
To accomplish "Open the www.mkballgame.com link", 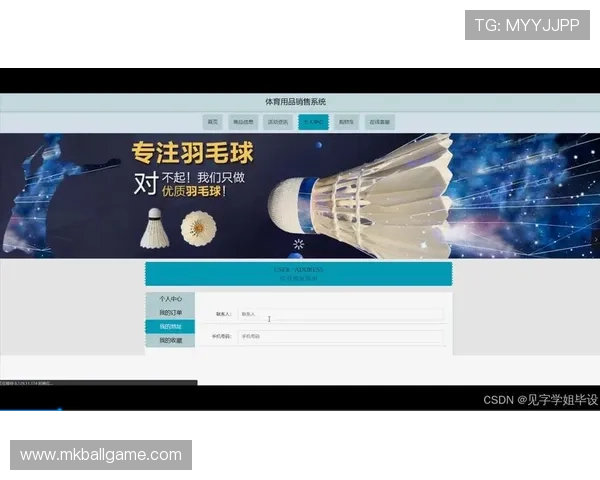I will pyautogui.click(x=101, y=455).
